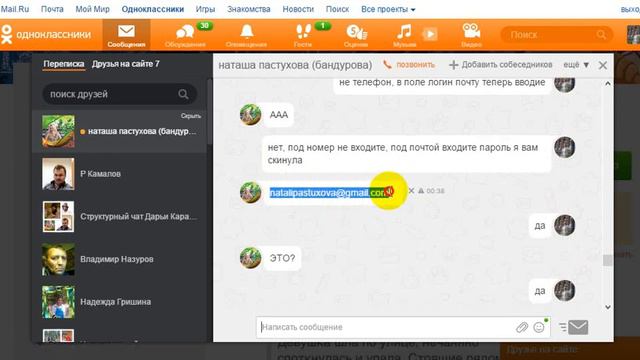Focus the Написать сообщение input
640x360 pixels.
[386, 327]
